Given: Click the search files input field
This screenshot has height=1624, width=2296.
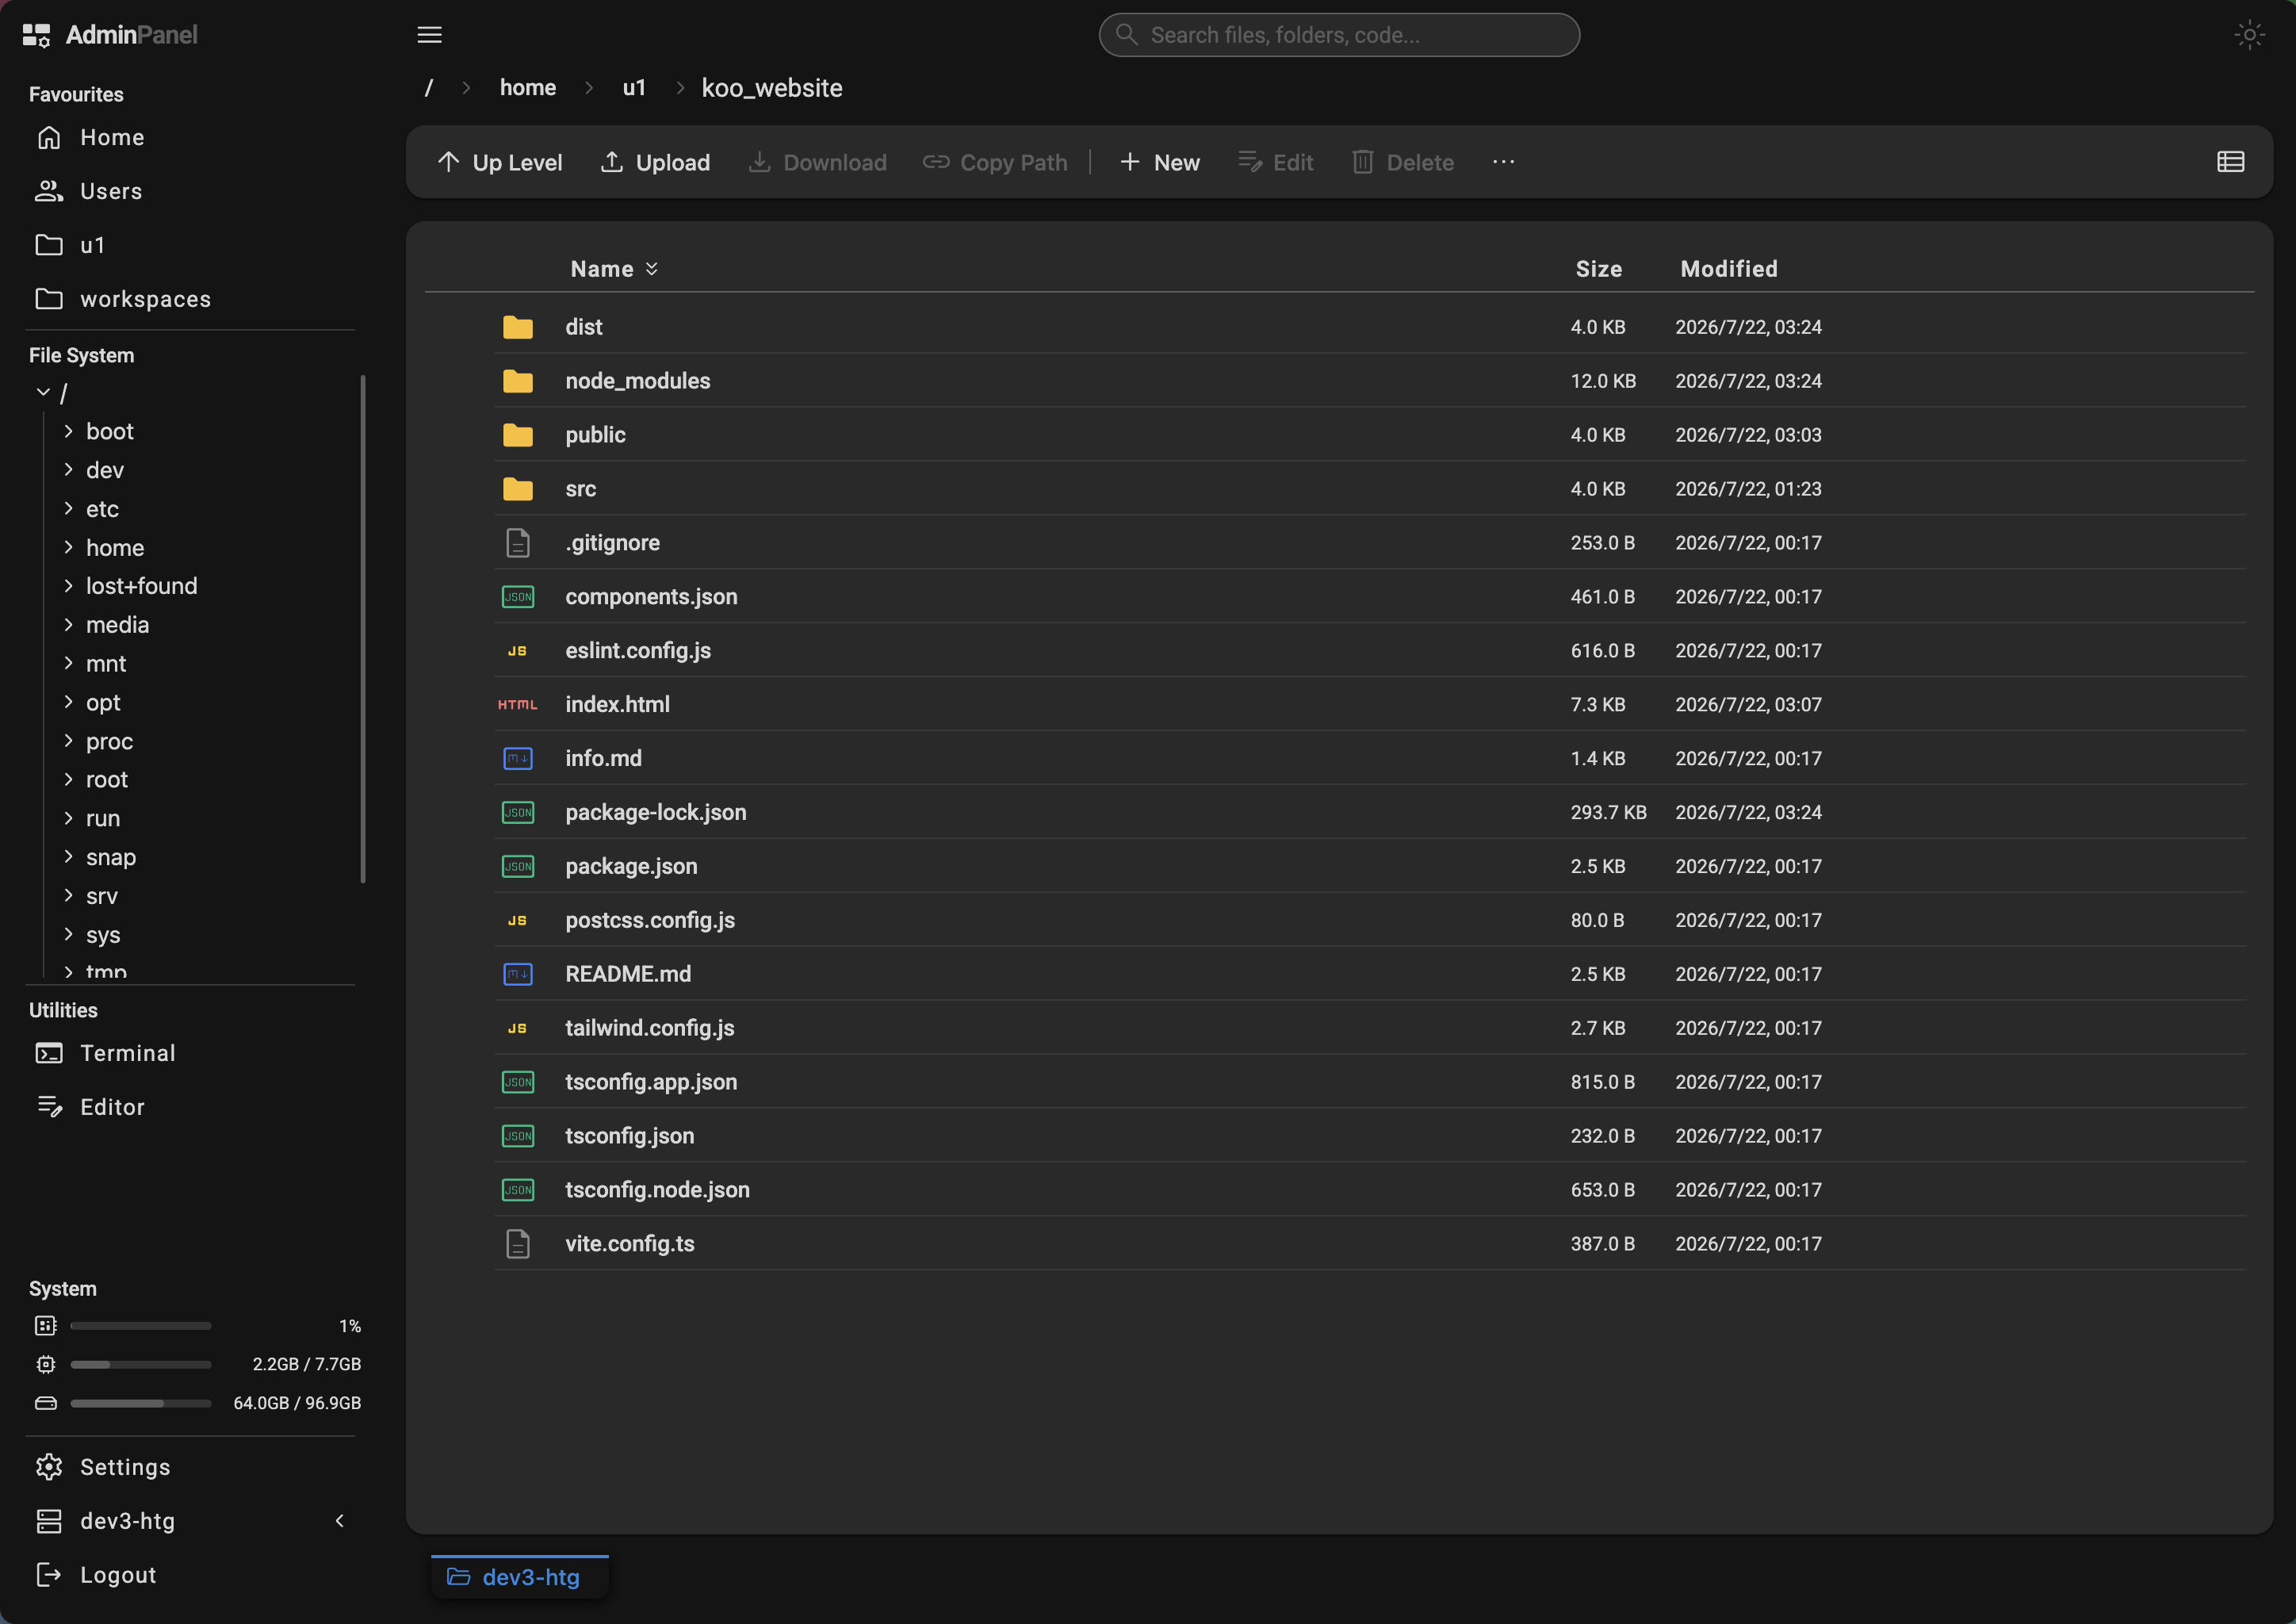Looking at the screenshot, I should [x=1339, y=35].
